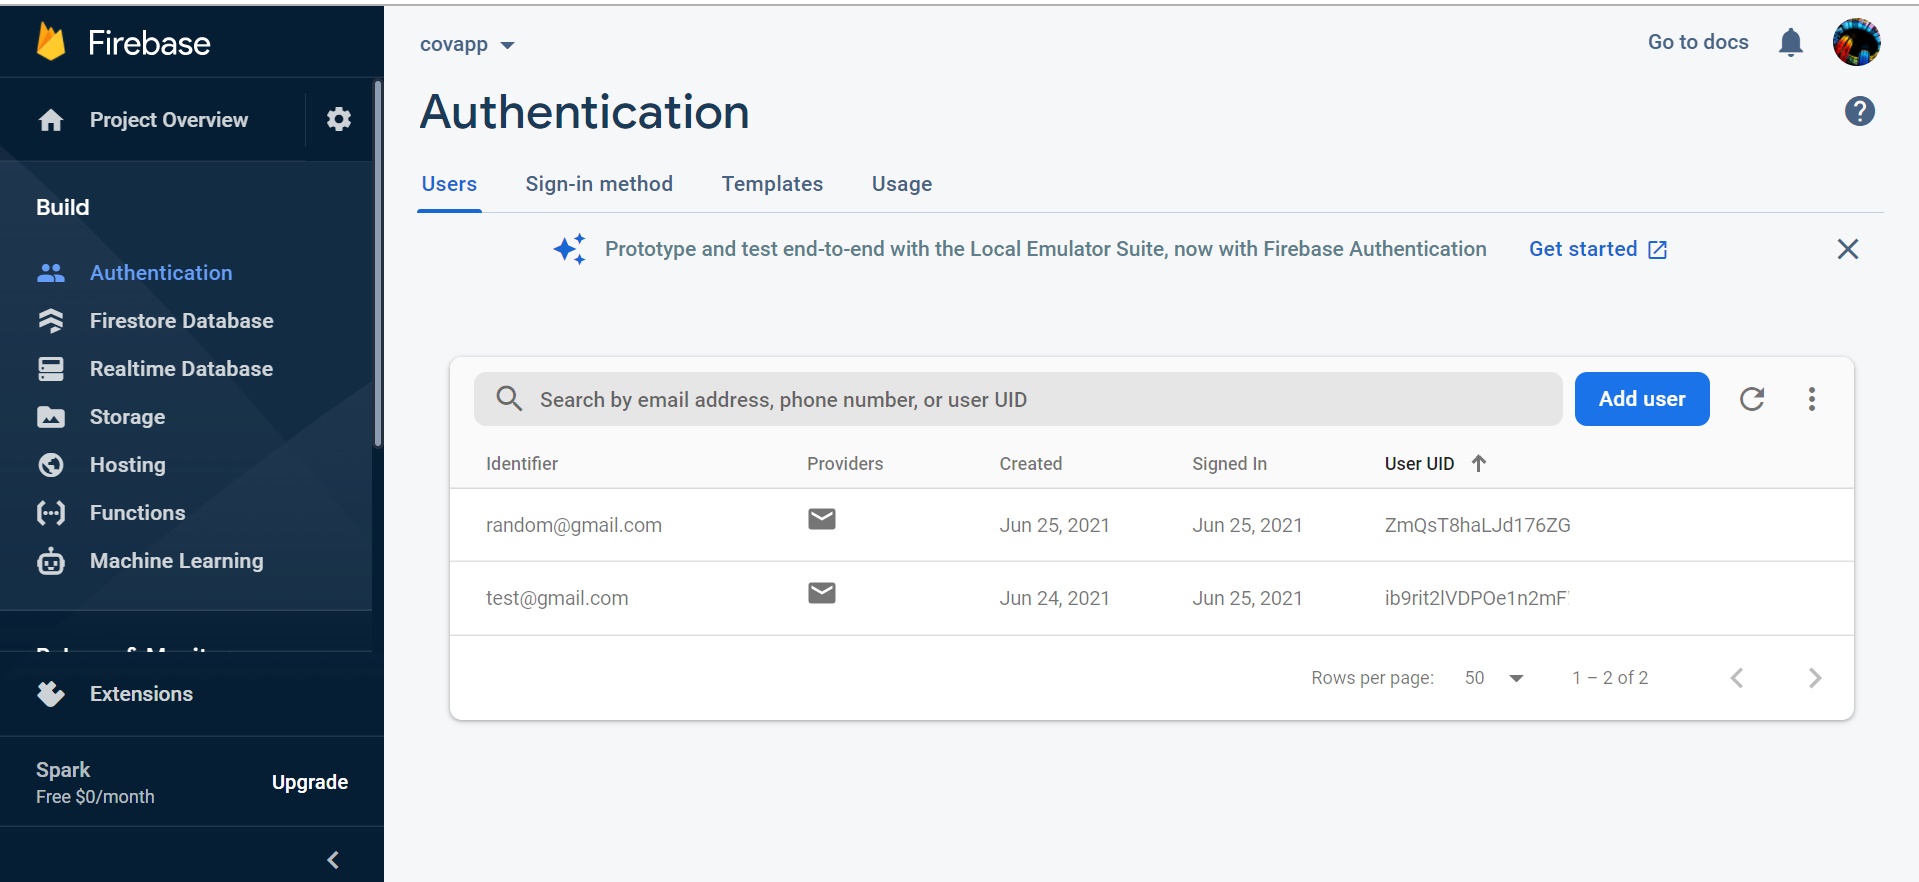Image resolution: width=1919 pixels, height=882 pixels.
Task: Open the notifications bell
Action: 1790,43
